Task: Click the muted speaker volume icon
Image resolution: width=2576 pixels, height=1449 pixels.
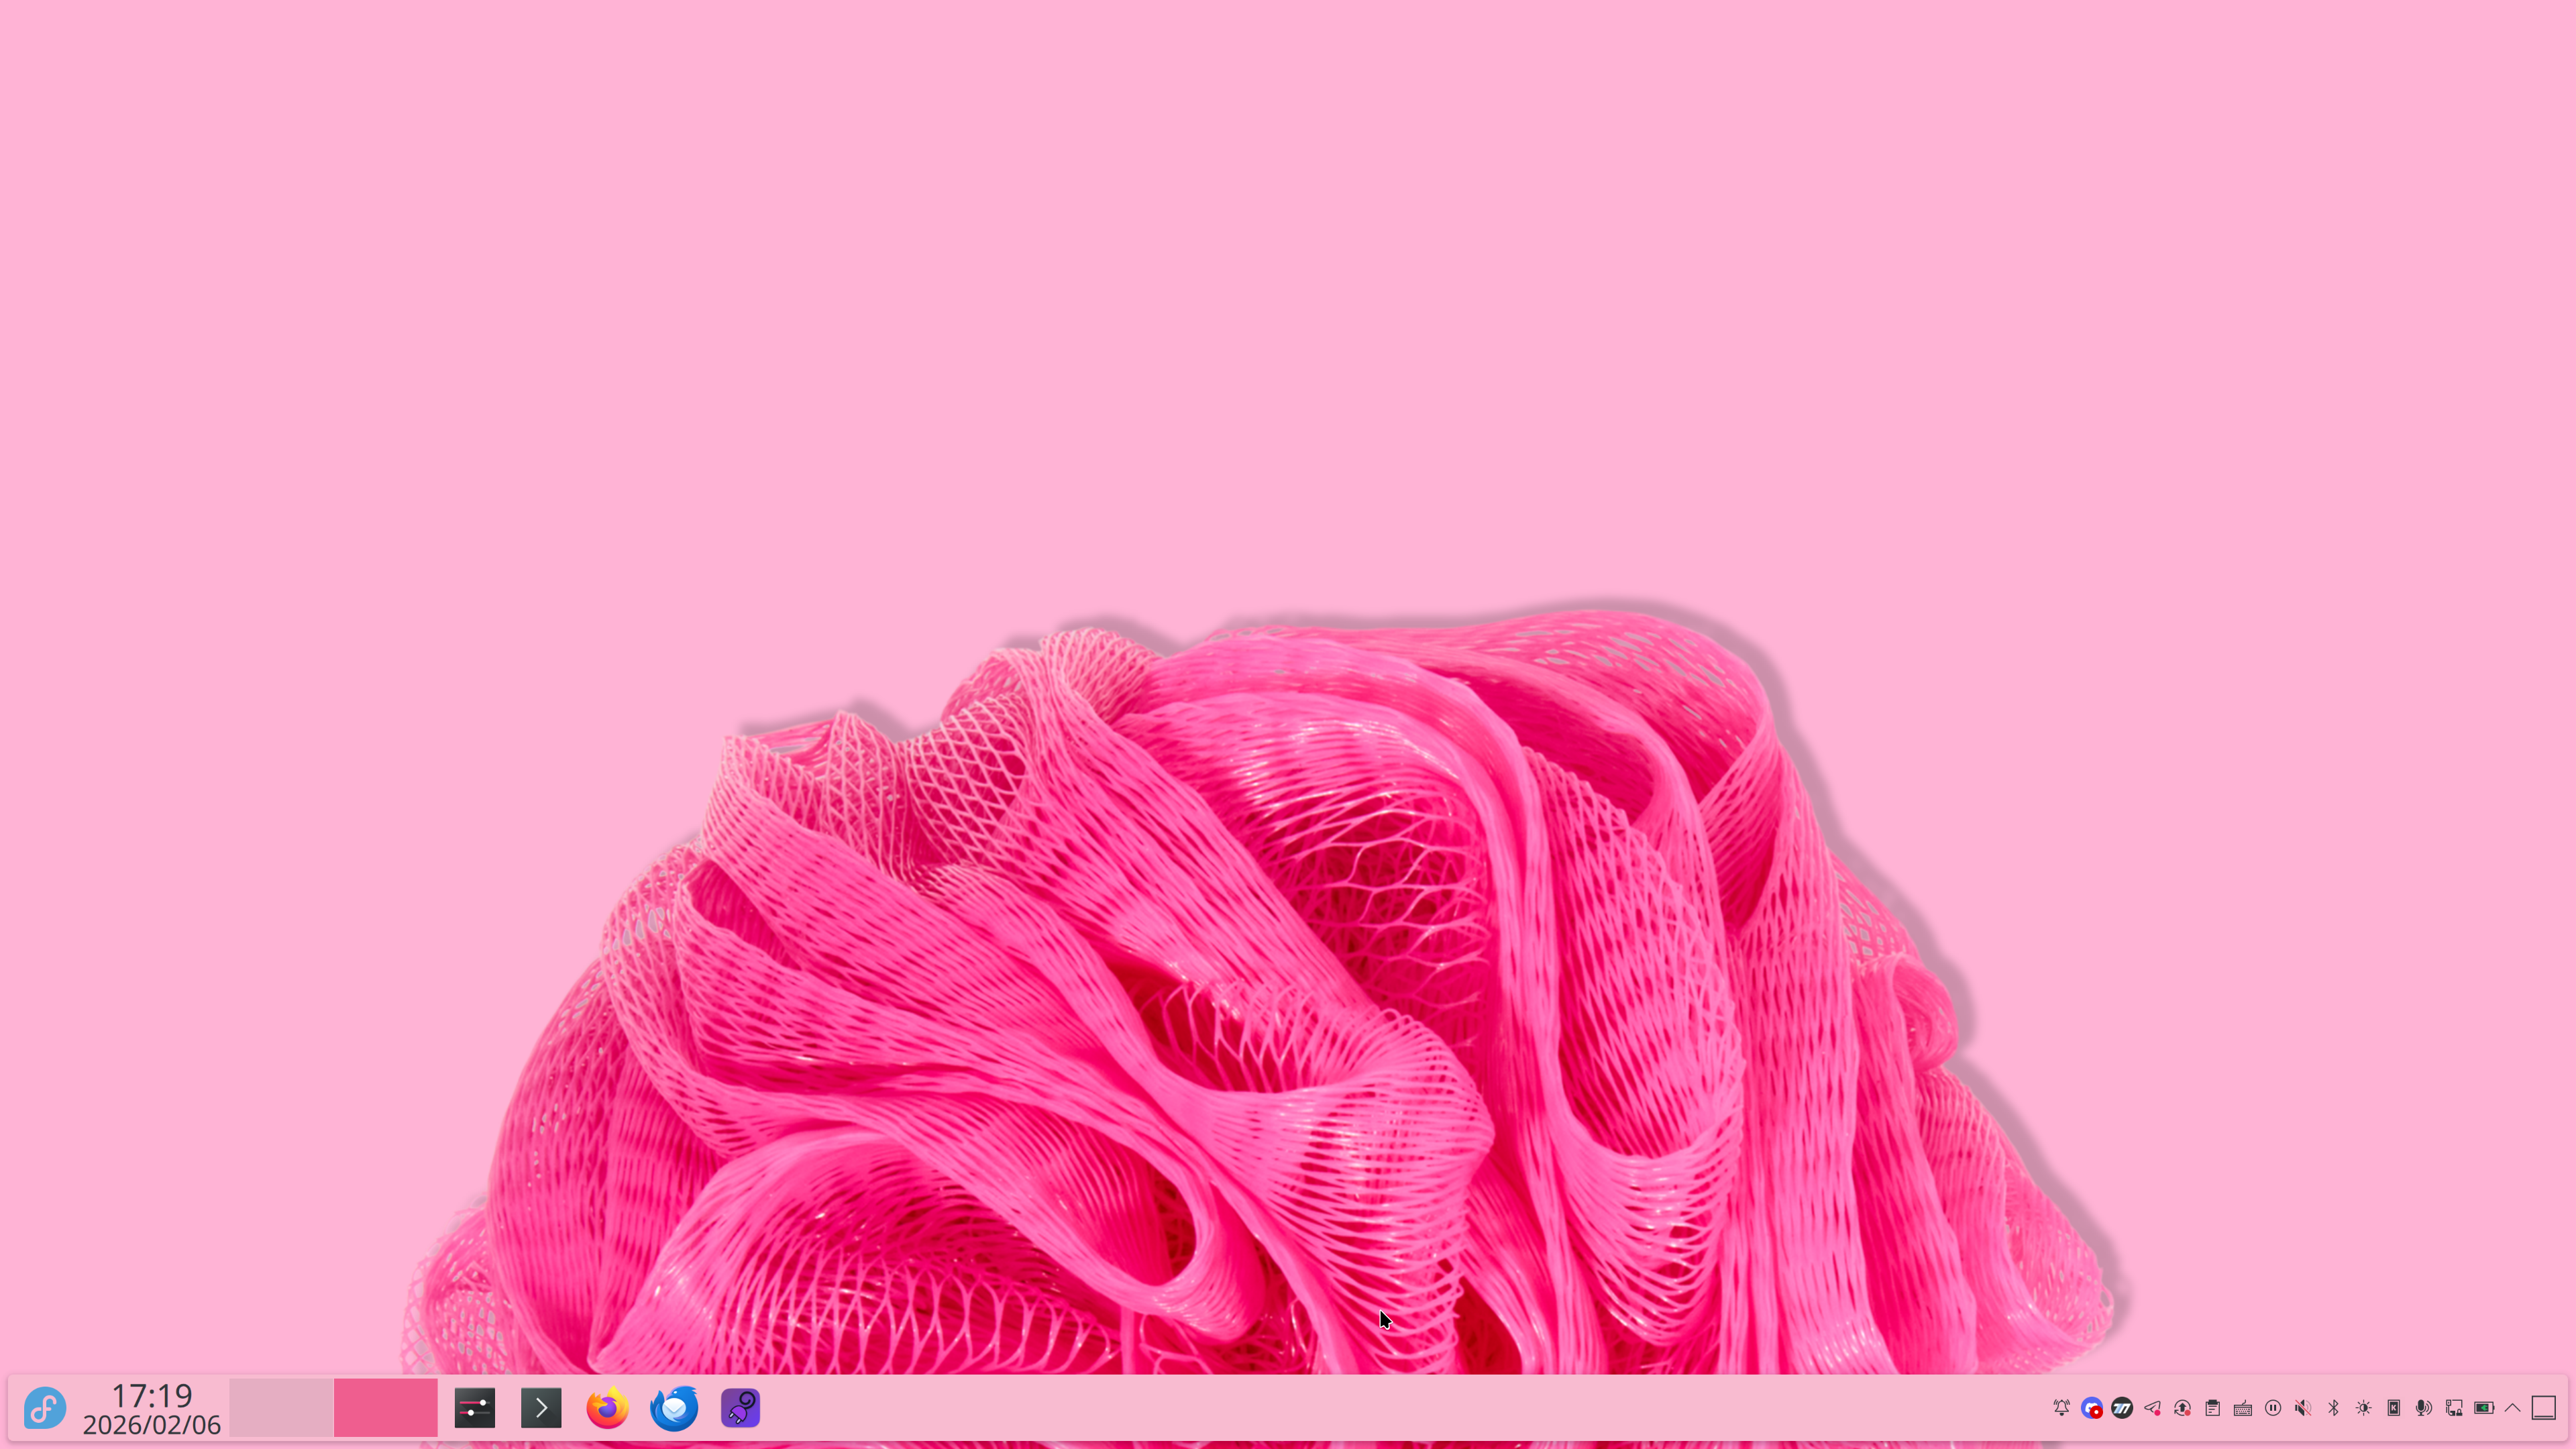Action: tap(2303, 1408)
